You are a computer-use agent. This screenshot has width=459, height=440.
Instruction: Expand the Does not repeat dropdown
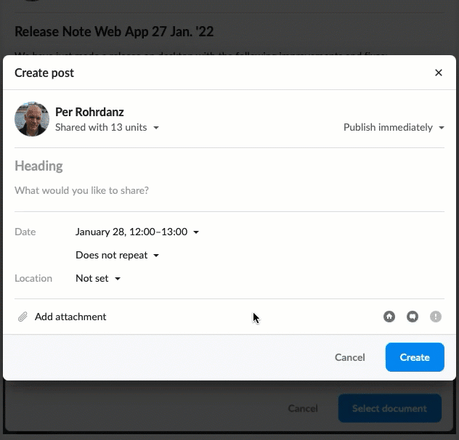click(x=117, y=255)
